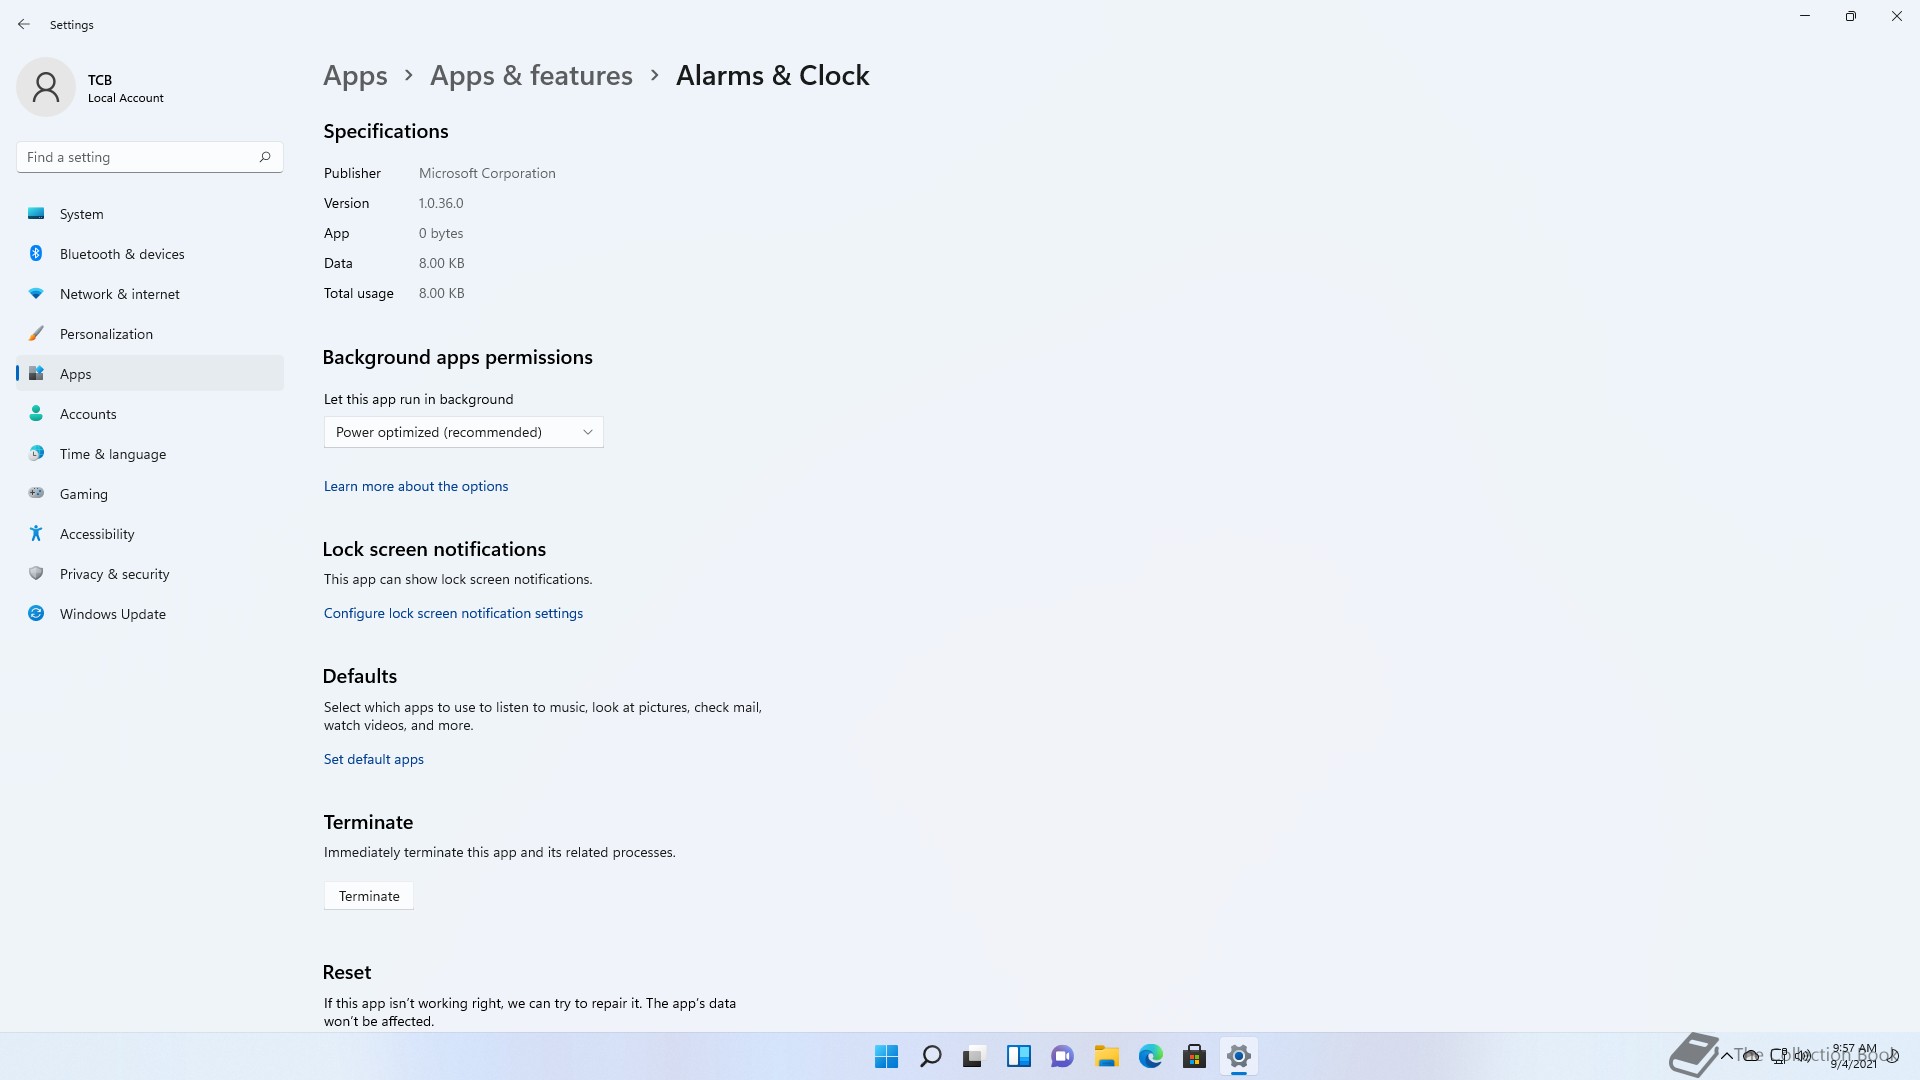Click the version number 1.0.36.0
The height and width of the screenshot is (1080, 1920).
pyautogui.click(x=441, y=203)
